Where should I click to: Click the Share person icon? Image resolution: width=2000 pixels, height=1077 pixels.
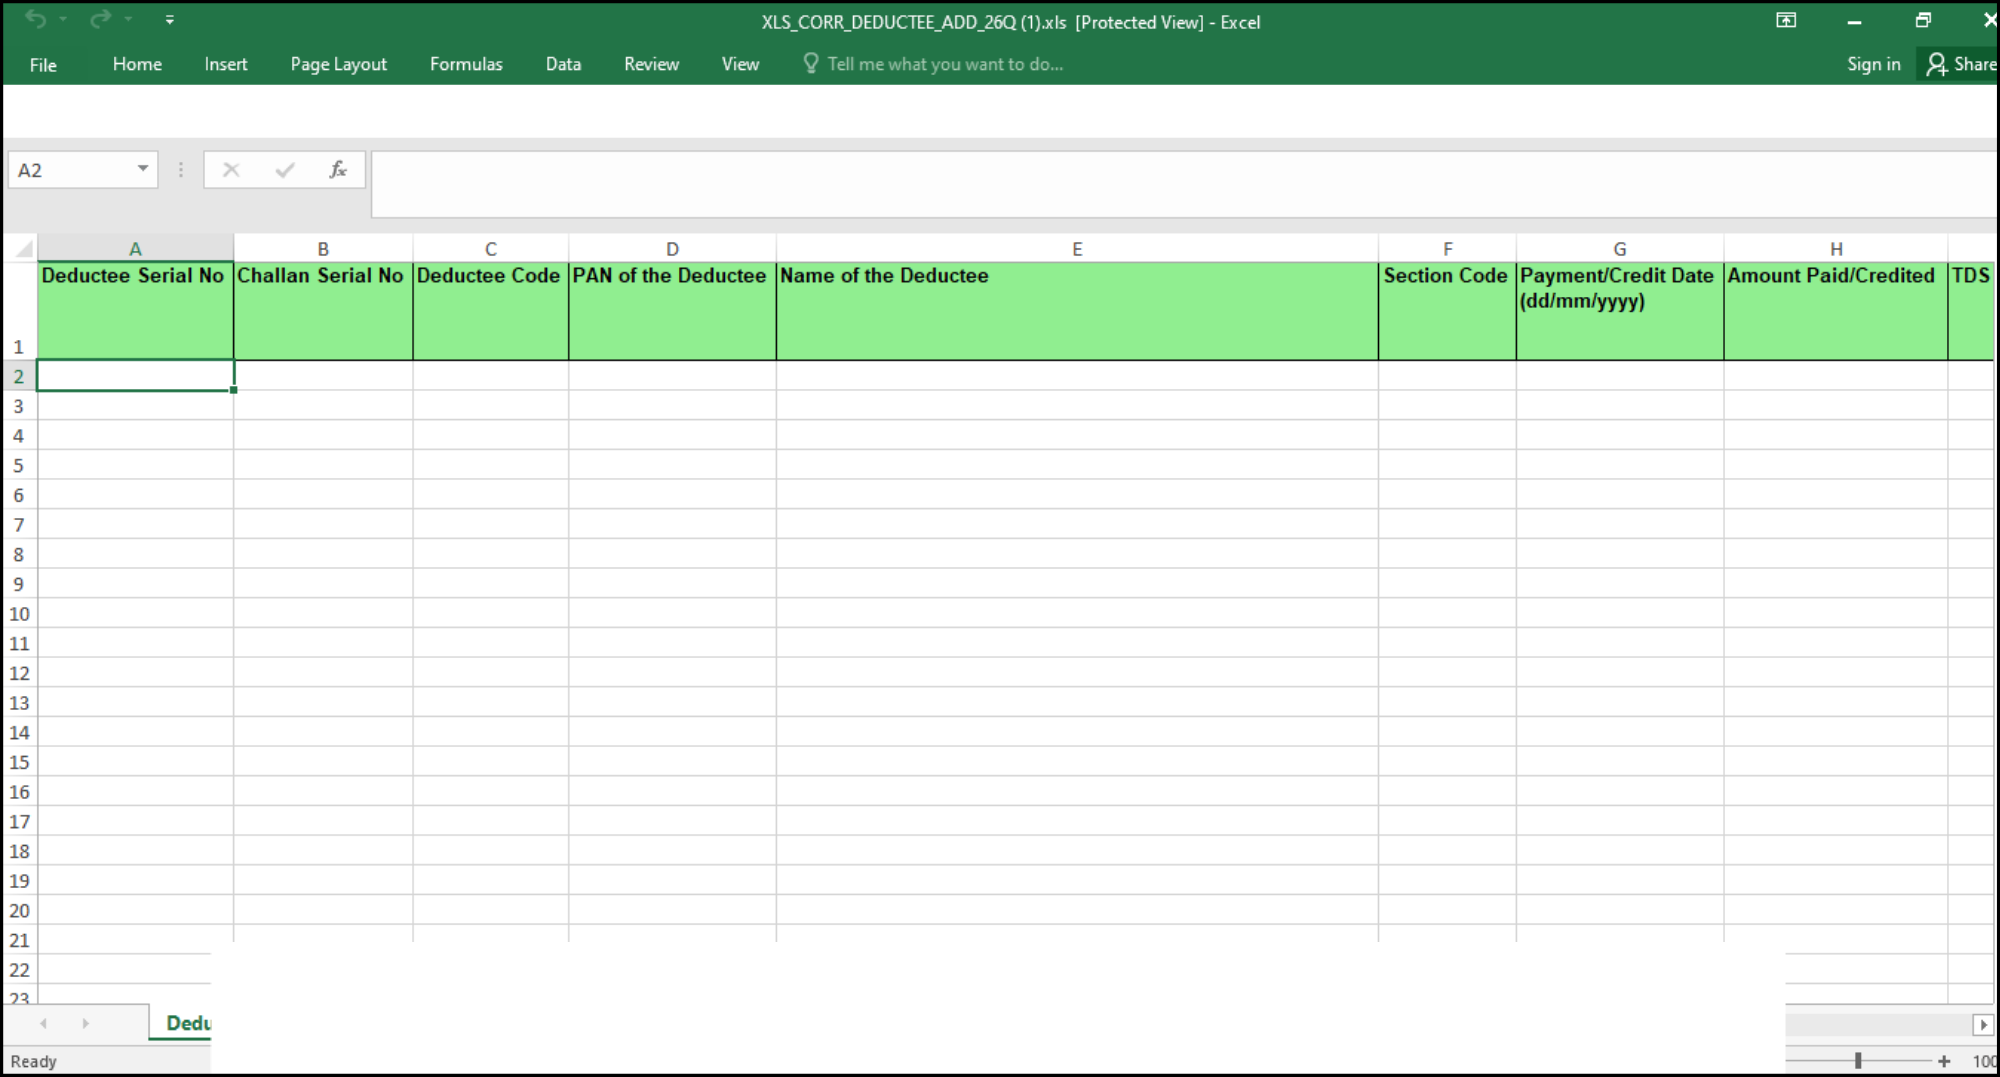point(1937,64)
